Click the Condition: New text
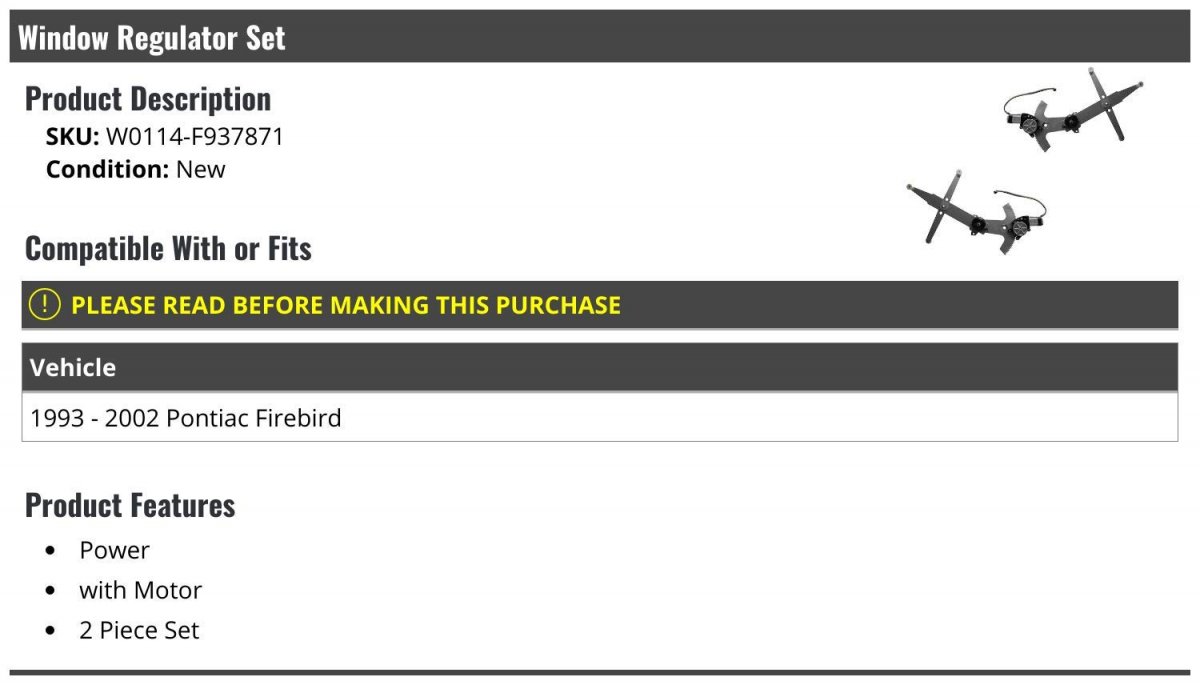1200x685 pixels. tap(136, 169)
